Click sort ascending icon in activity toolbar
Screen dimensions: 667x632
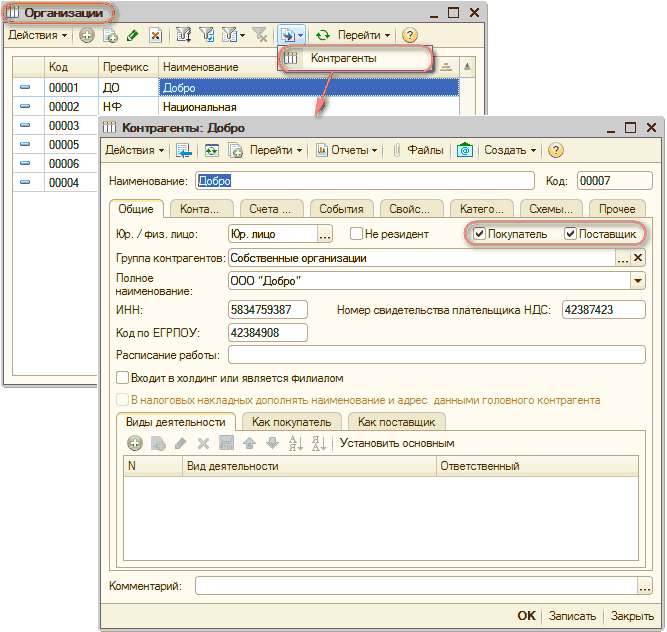tap(295, 443)
